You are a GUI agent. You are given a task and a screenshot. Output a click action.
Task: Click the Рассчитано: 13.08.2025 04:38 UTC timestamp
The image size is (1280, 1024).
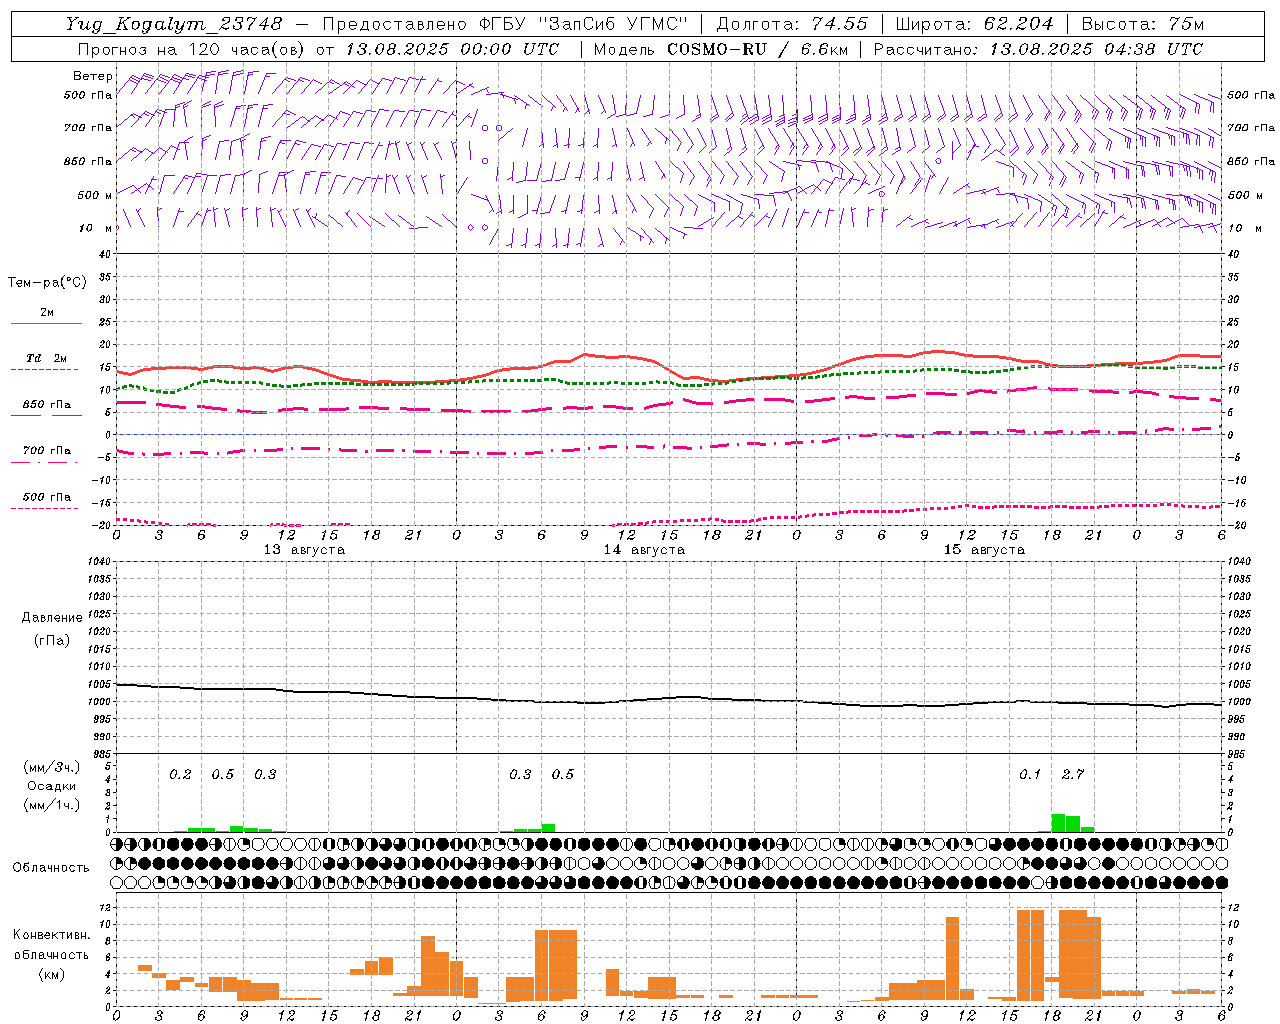1038,49
